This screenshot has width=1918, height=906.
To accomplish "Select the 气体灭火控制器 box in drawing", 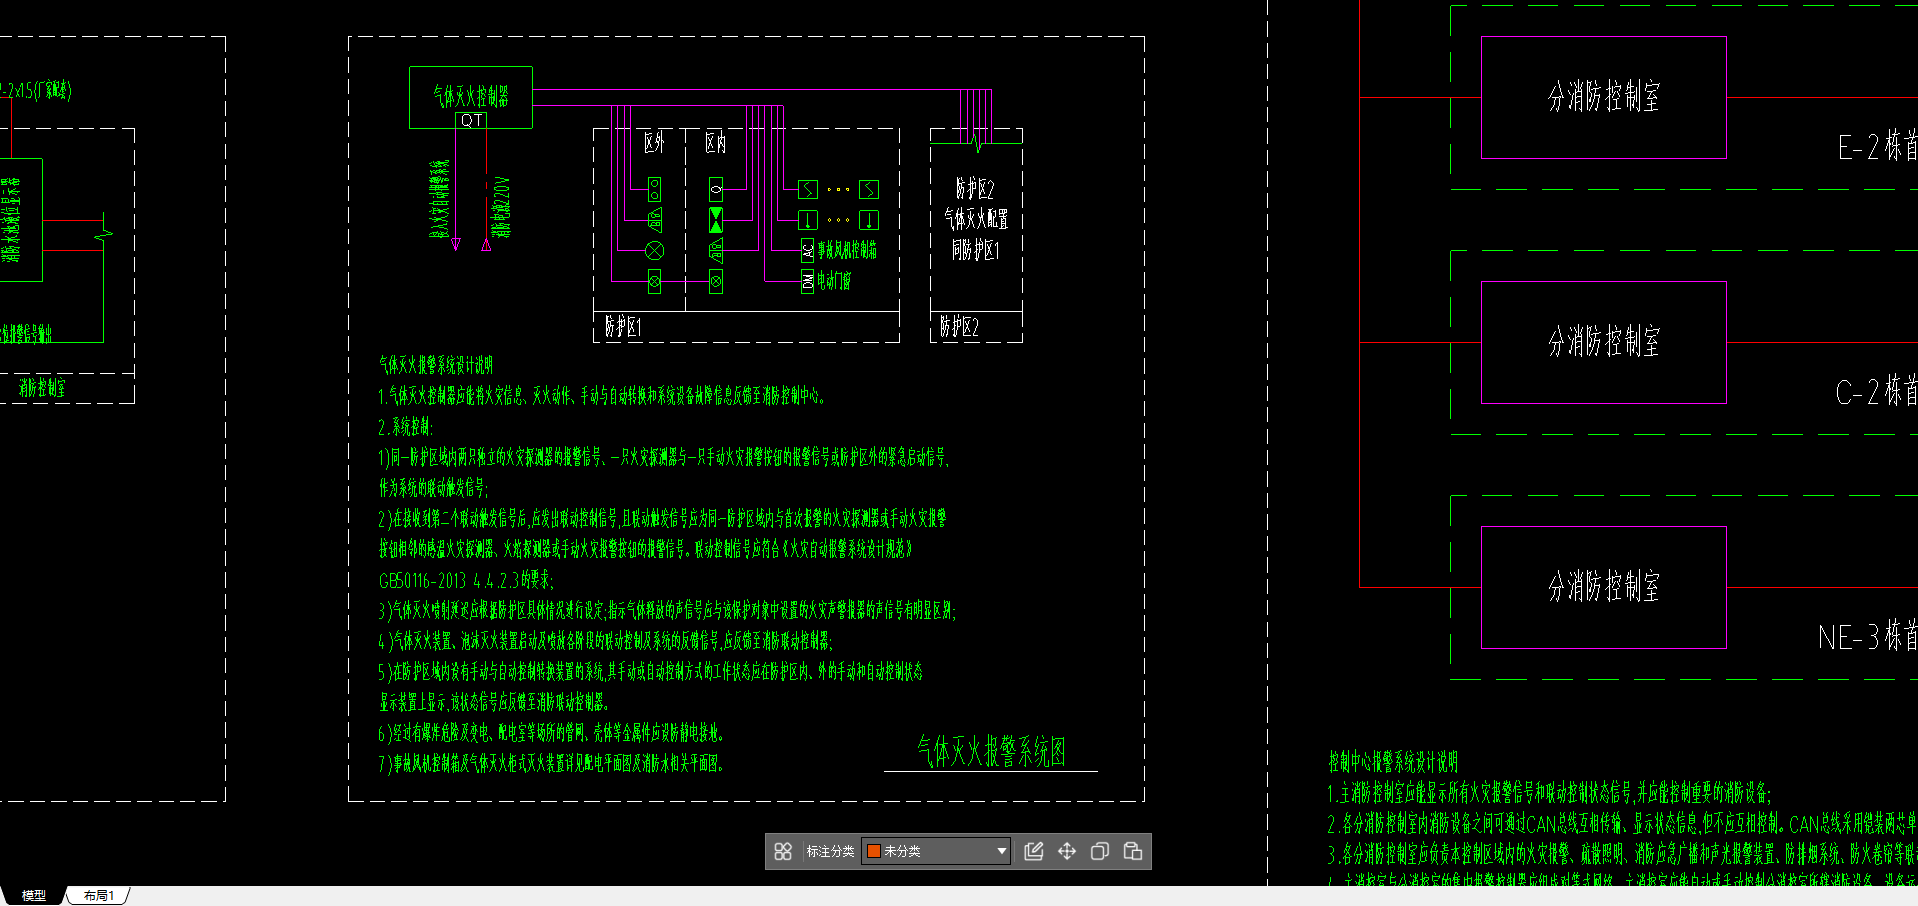I will click(x=471, y=97).
